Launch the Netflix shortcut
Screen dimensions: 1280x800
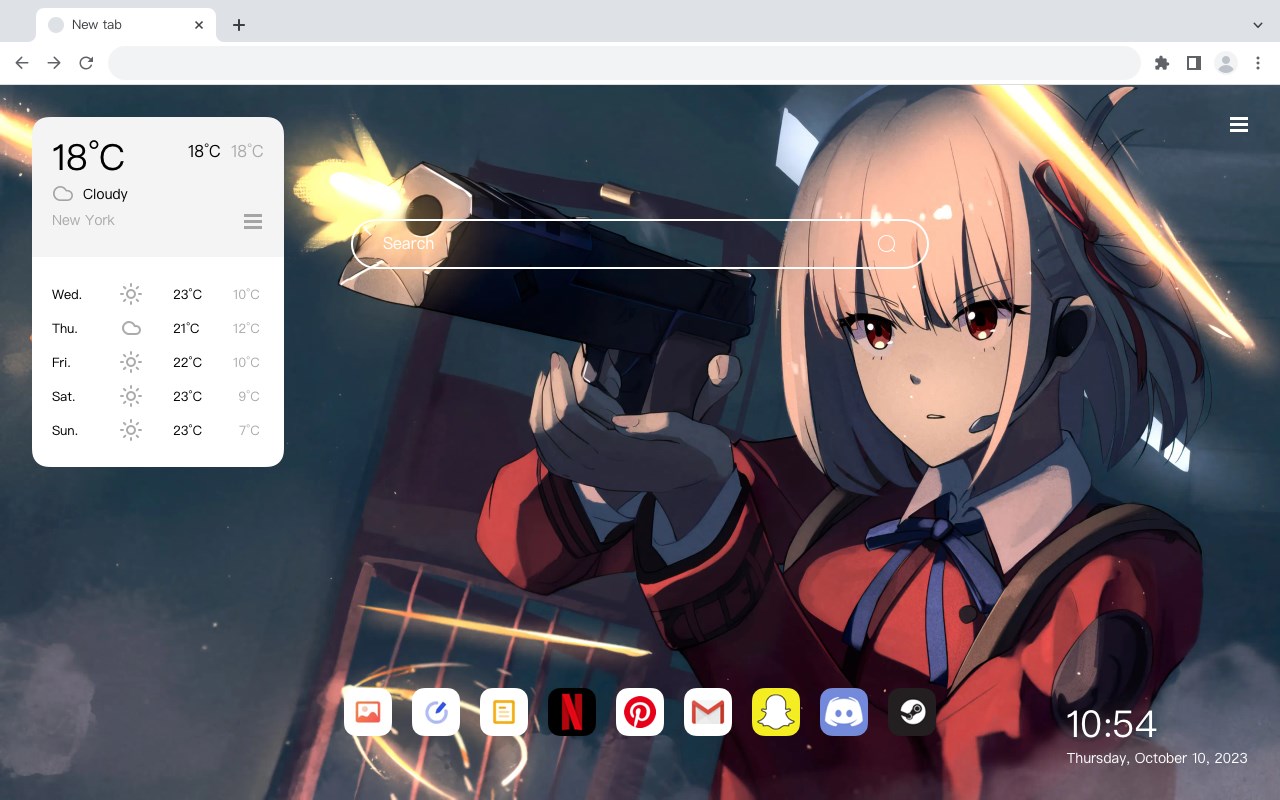572,712
